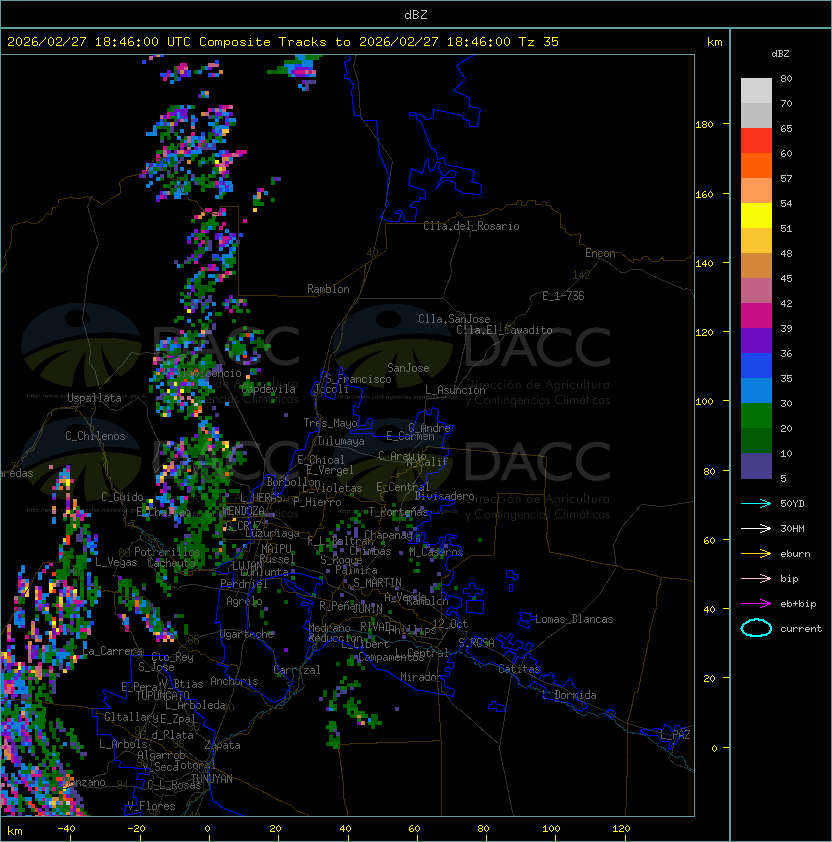This screenshot has height=842, width=832.
Task: Click the 'Mirador' map label
Action: tap(421, 677)
